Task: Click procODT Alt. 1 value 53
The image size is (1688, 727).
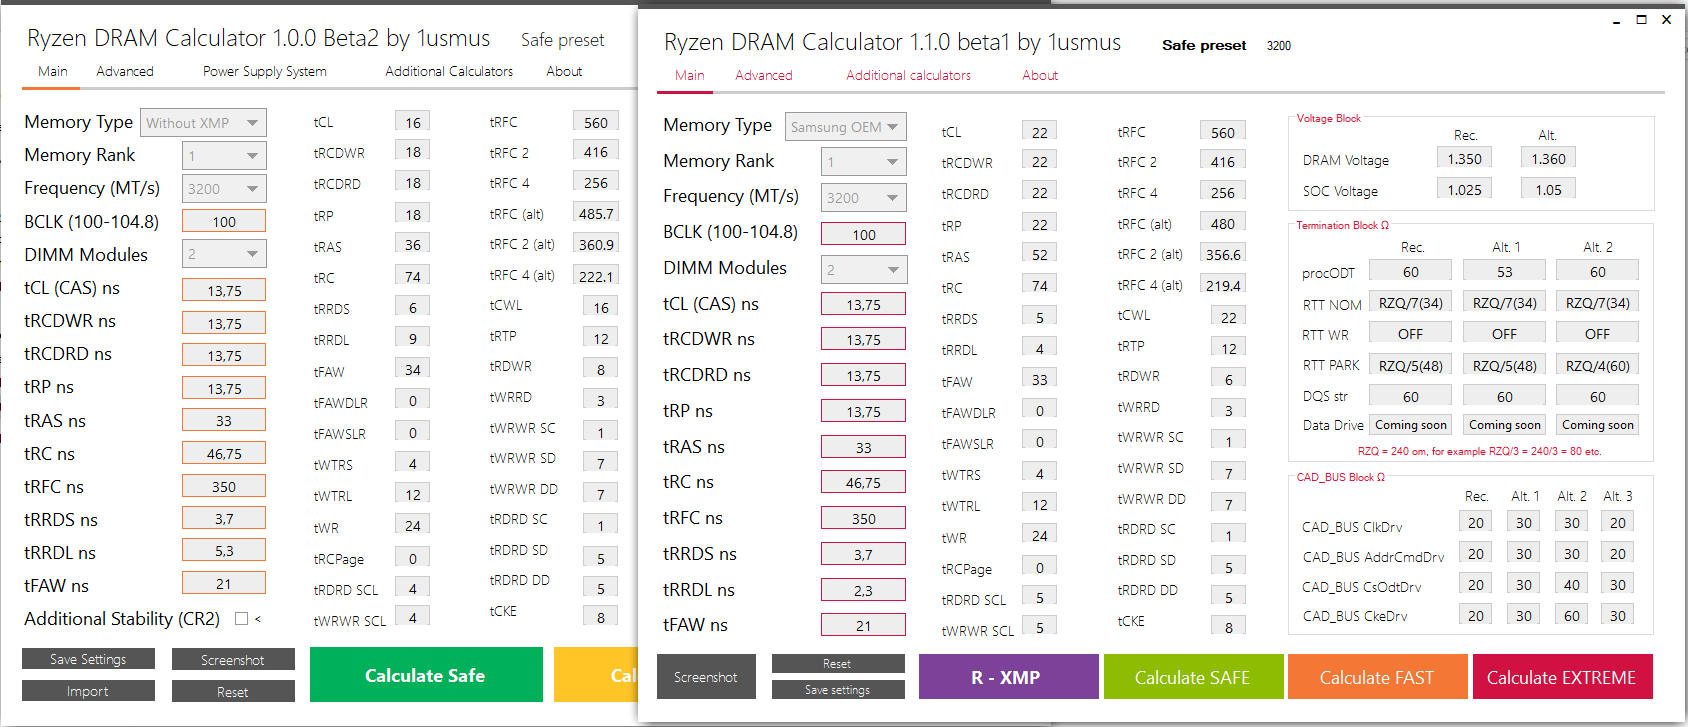Action: point(1505,271)
